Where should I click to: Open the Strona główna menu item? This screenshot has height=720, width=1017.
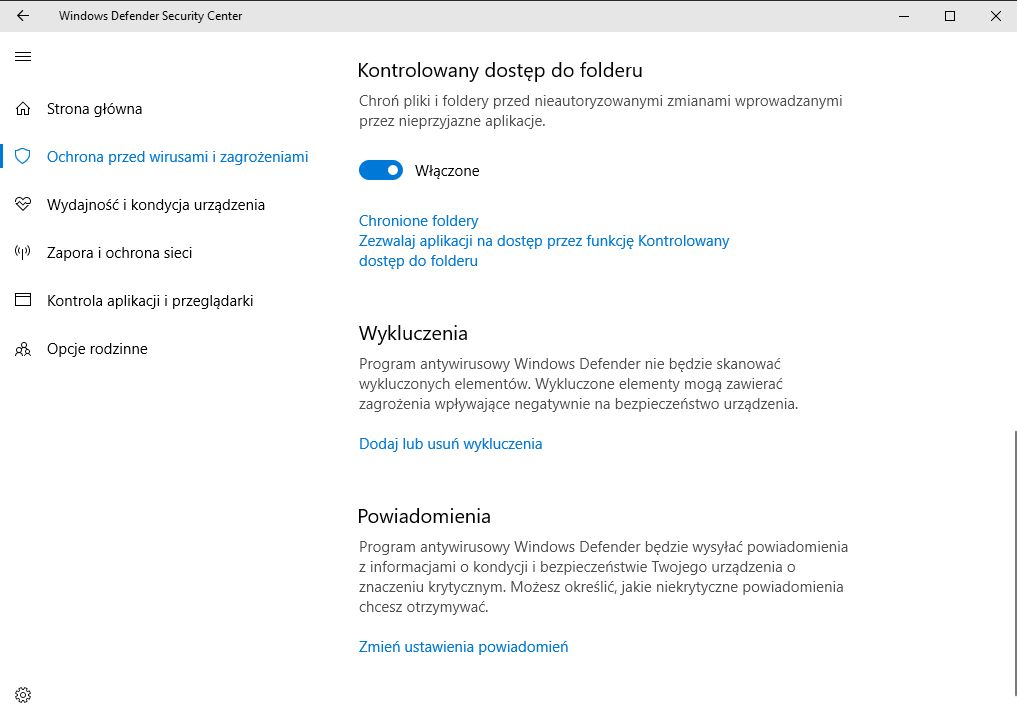pos(94,109)
